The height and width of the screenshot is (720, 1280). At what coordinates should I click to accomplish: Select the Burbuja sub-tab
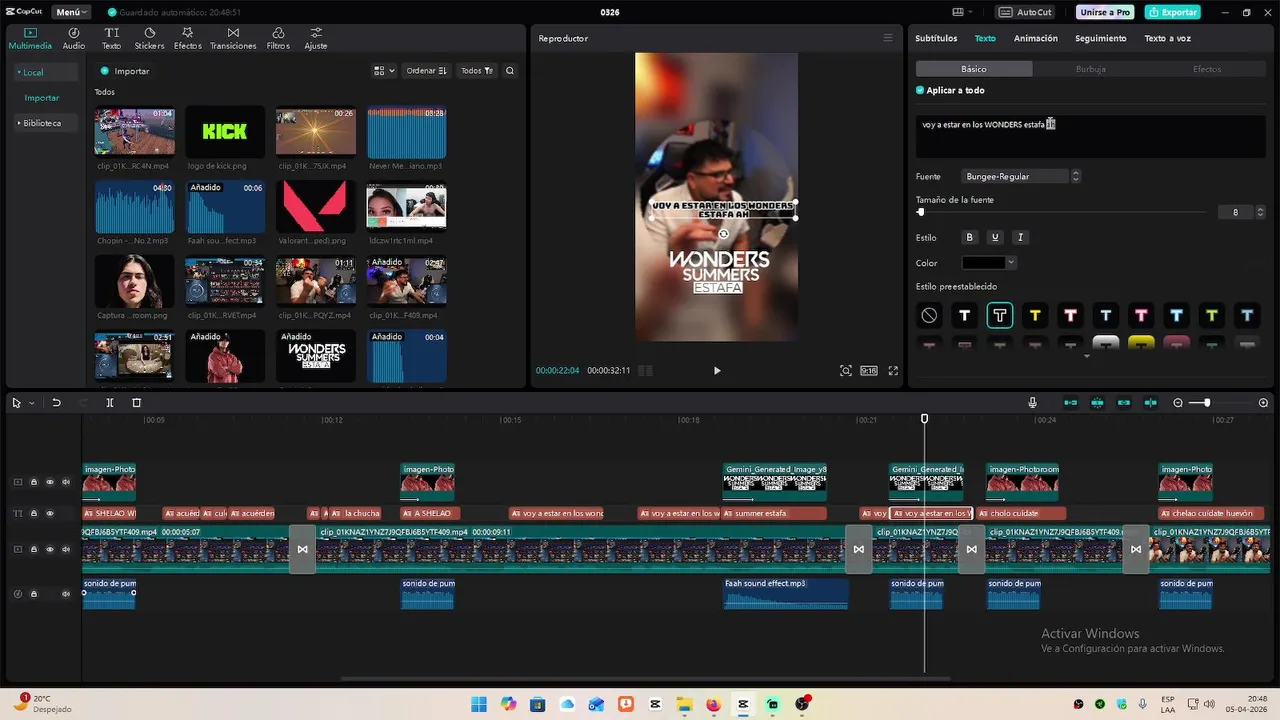click(x=1091, y=69)
